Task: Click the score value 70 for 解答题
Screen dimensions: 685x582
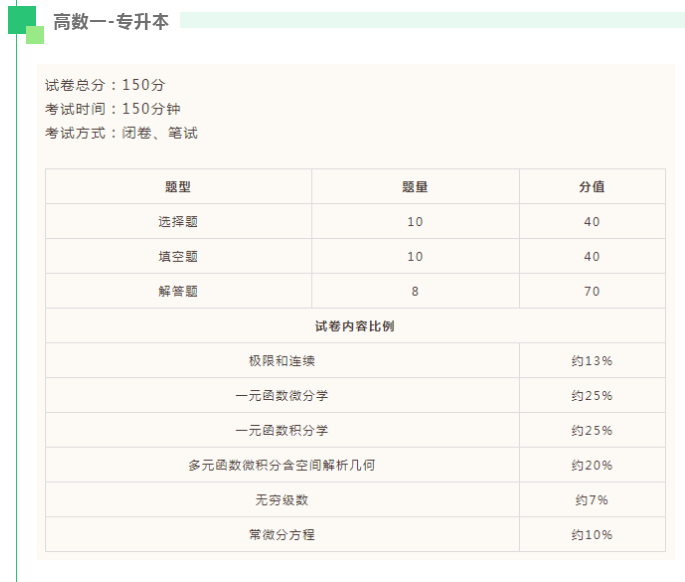Action: point(592,292)
